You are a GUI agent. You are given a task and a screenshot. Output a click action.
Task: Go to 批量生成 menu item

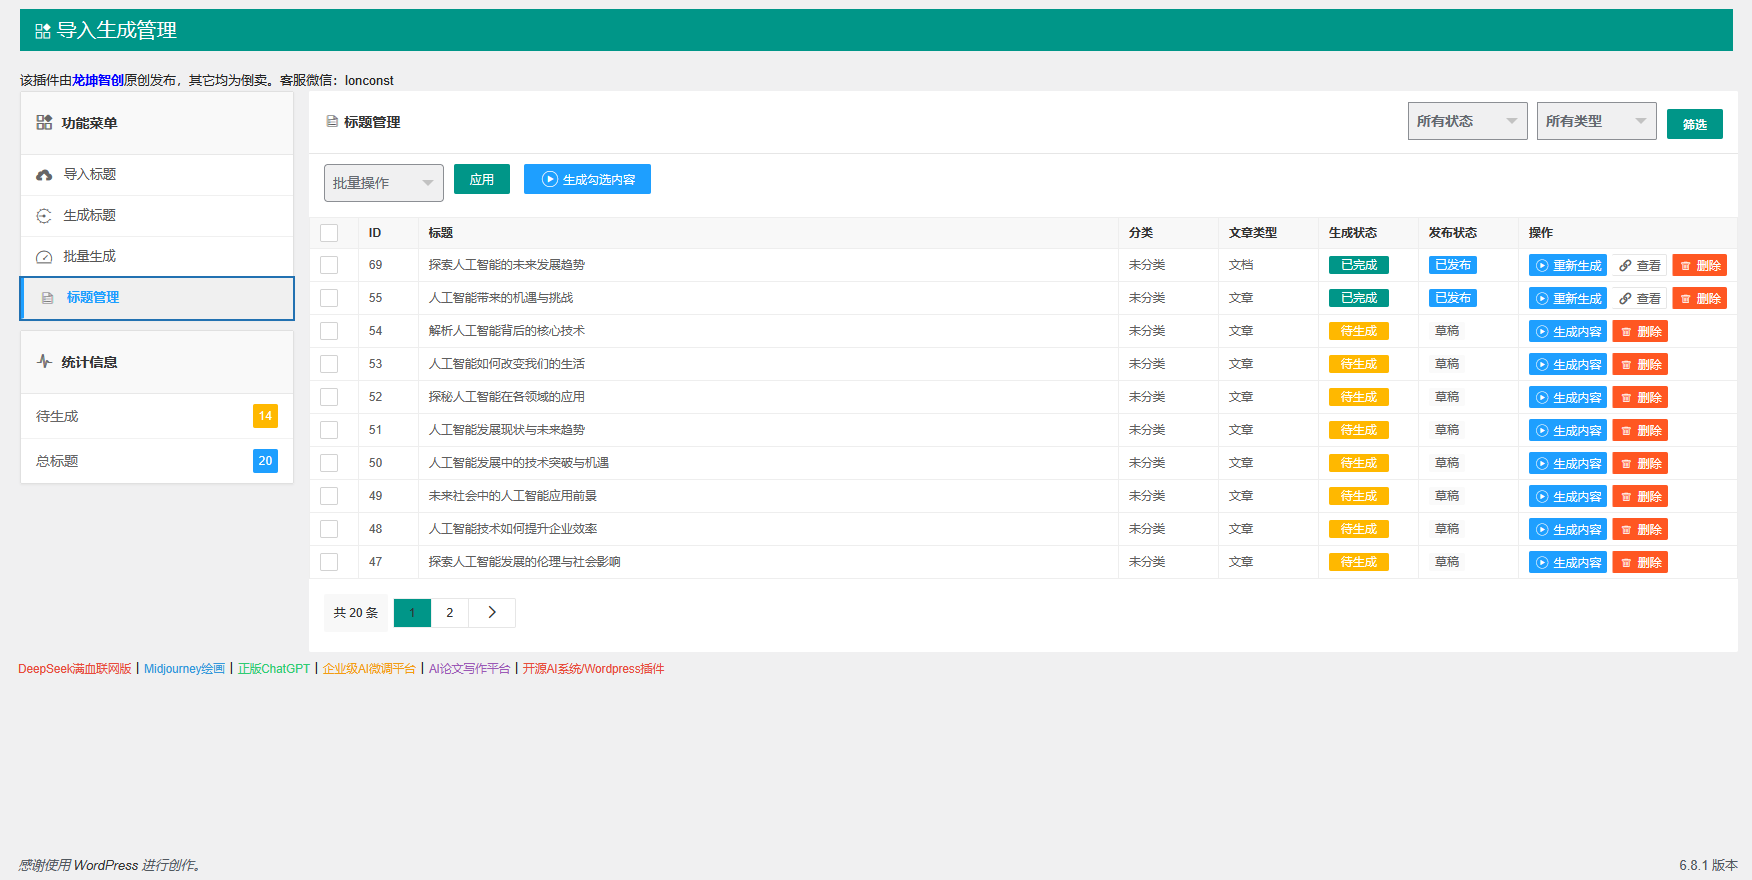click(157, 257)
